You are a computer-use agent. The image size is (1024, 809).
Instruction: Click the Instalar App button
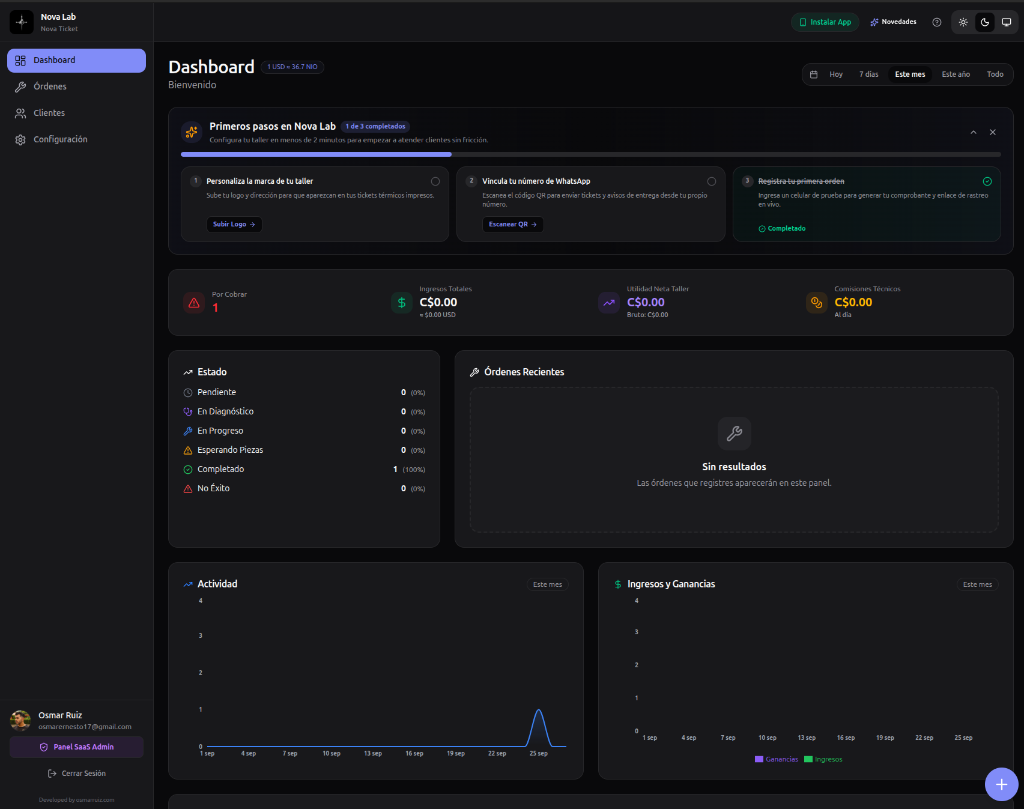coord(825,22)
